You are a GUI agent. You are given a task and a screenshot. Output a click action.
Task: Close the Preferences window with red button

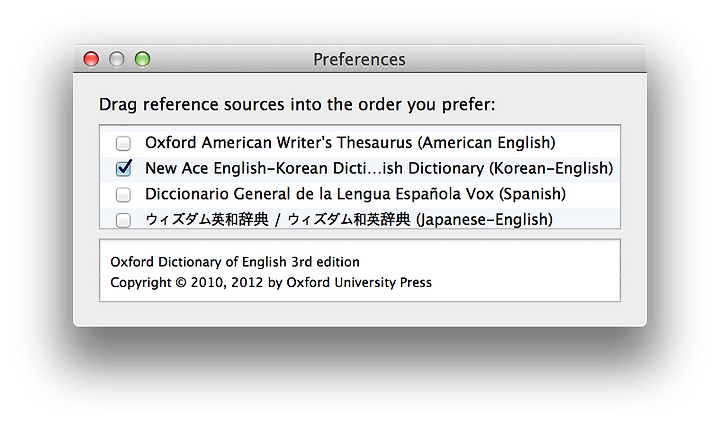pos(91,59)
